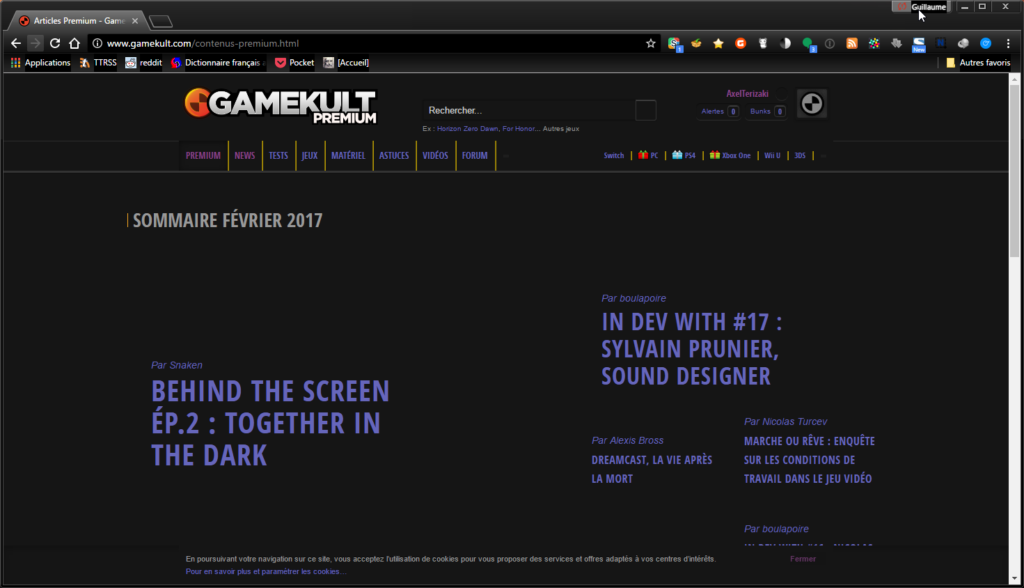
Task: Reload the Gamekult page
Action: click(55, 43)
